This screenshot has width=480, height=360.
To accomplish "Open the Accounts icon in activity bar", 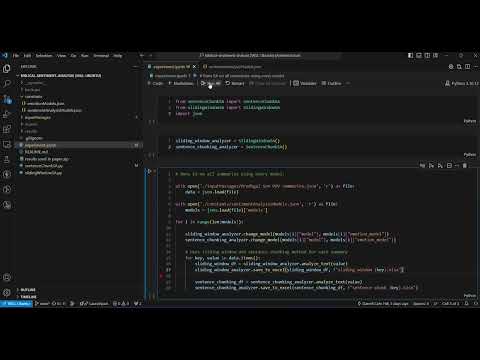I will click(7, 277).
